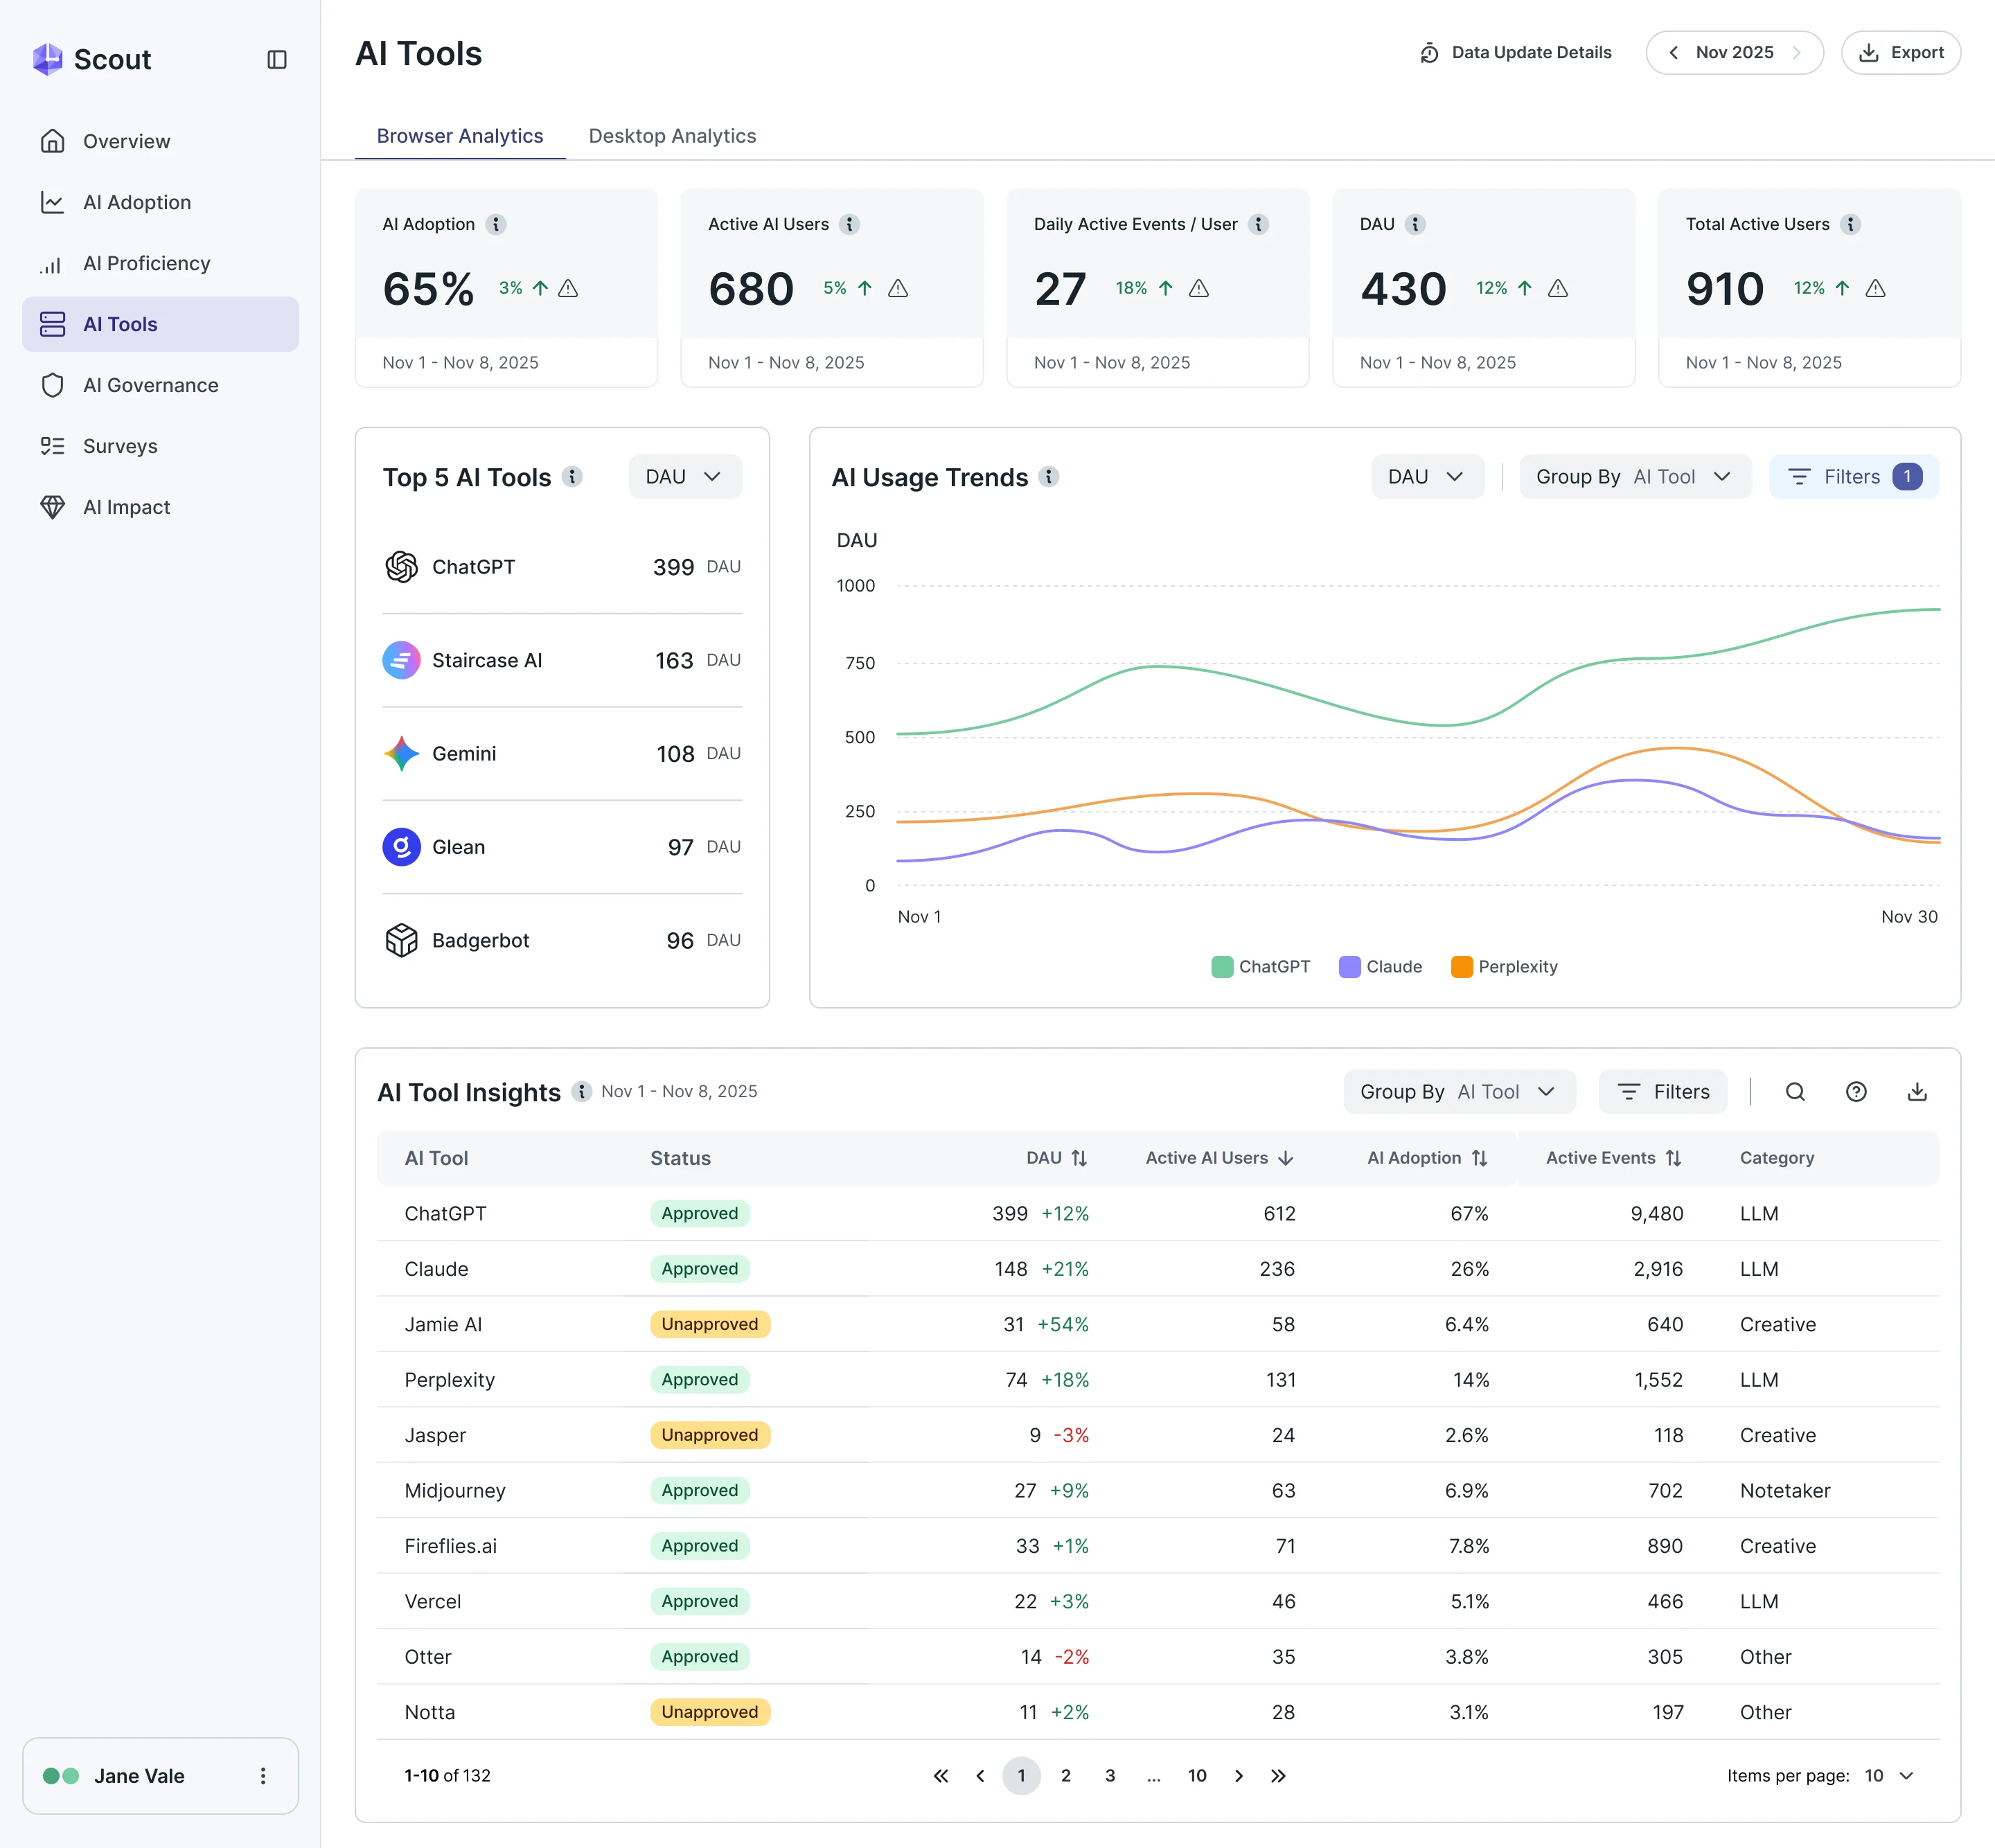1995x1848 pixels.
Task: Open Surveys in the sidebar
Action: click(x=160, y=446)
